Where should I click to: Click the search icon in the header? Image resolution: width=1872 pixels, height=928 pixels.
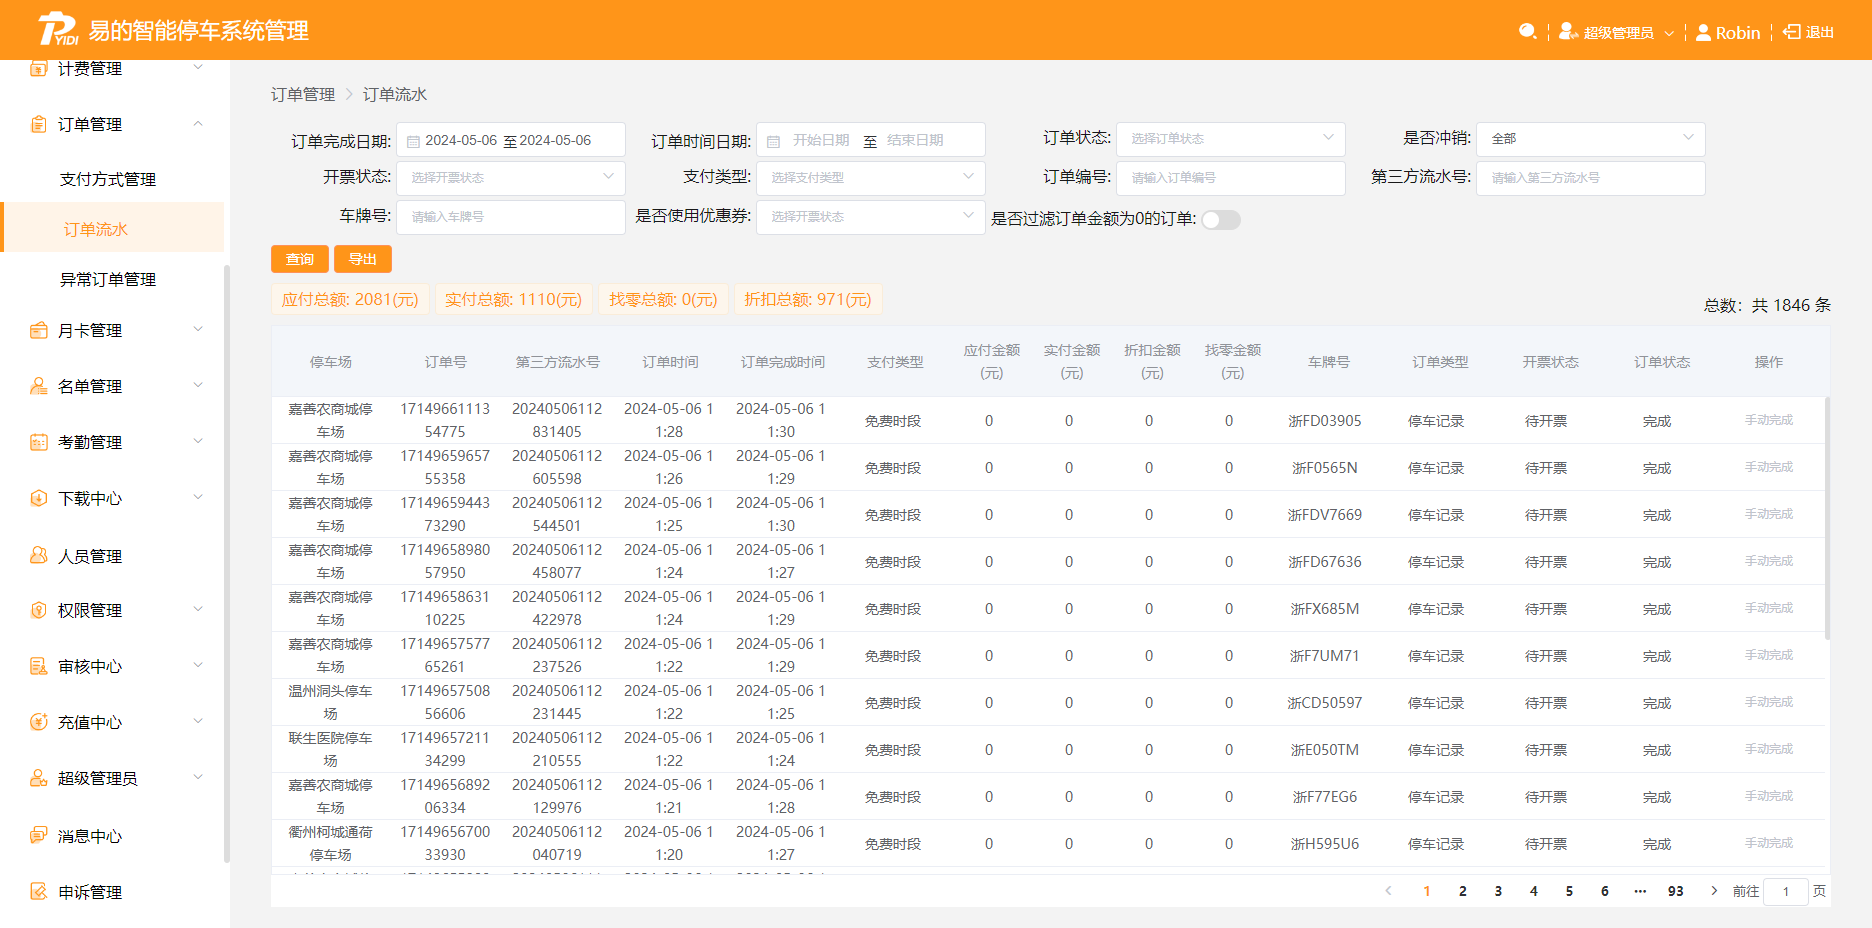[x=1527, y=32]
